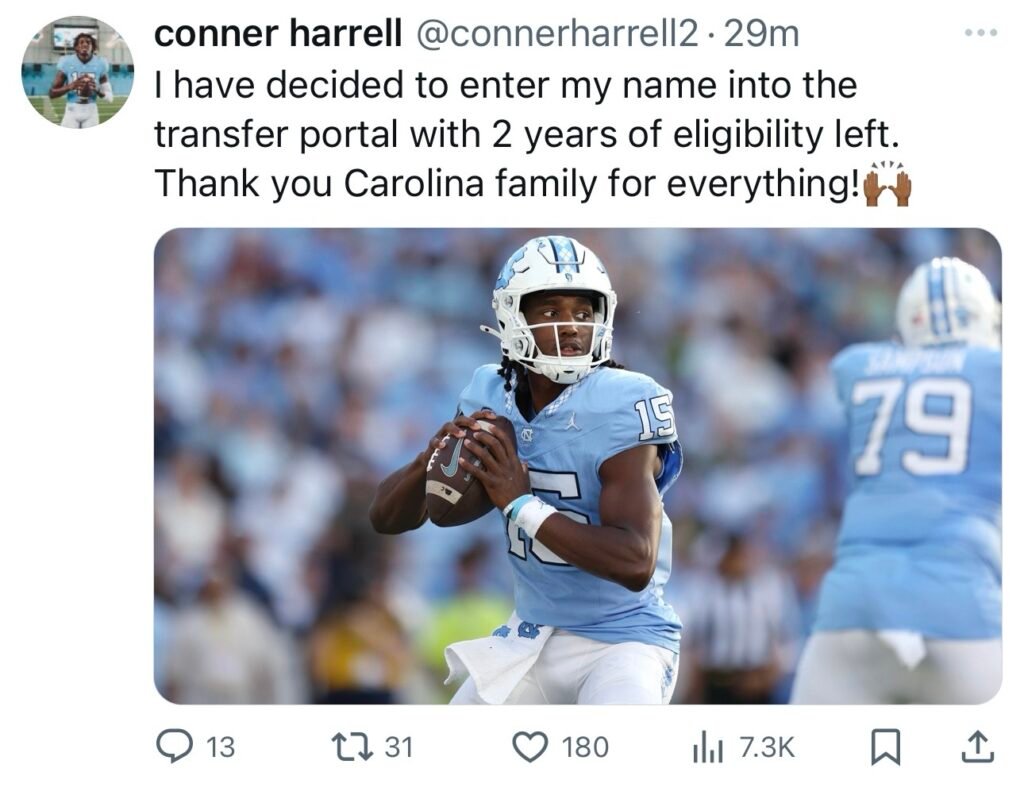The image size is (1024, 799).
Task: Open the three-dot more options menu
Action: click(982, 33)
